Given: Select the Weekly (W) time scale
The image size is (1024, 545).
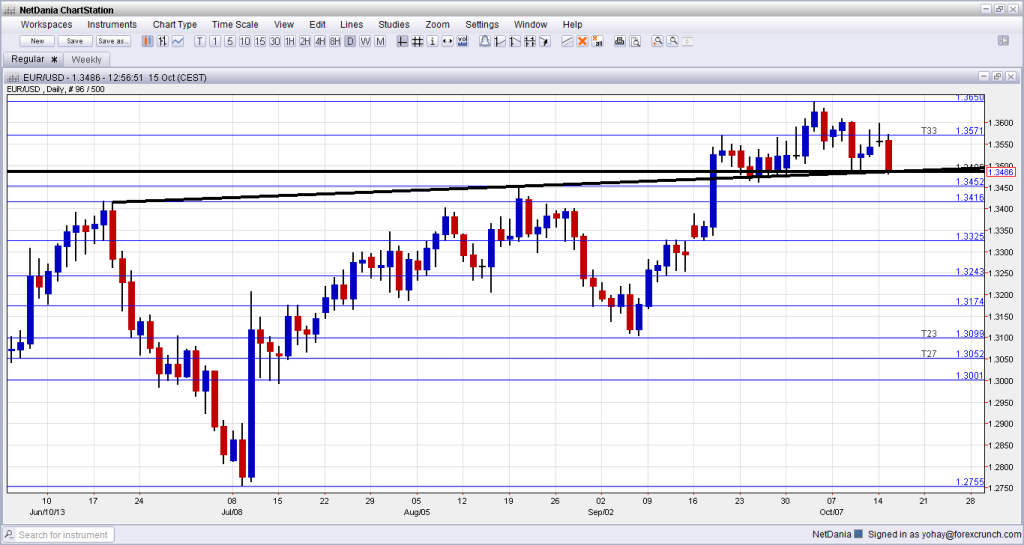Looking at the screenshot, I should [365, 41].
